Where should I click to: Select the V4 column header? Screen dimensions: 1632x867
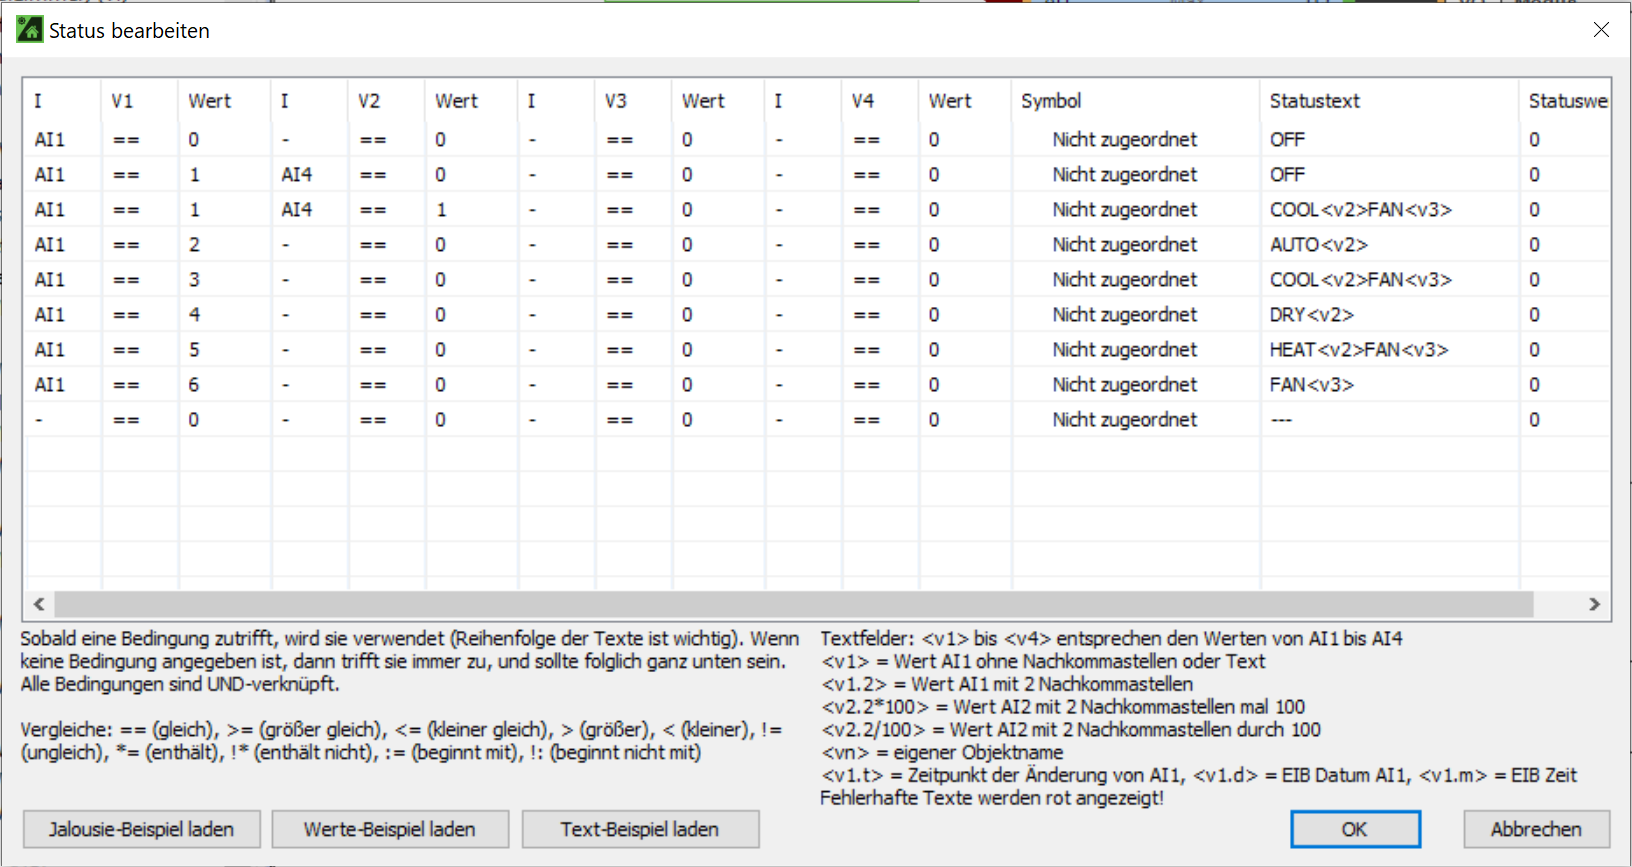[863, 101]
